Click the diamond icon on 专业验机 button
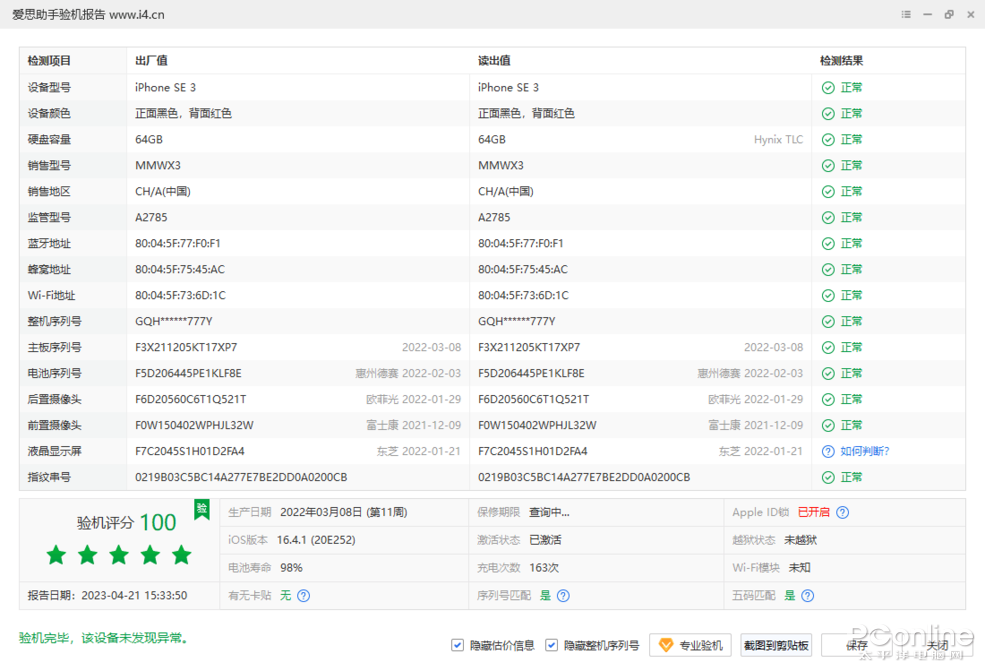985x671 pixels. (666, 645)
